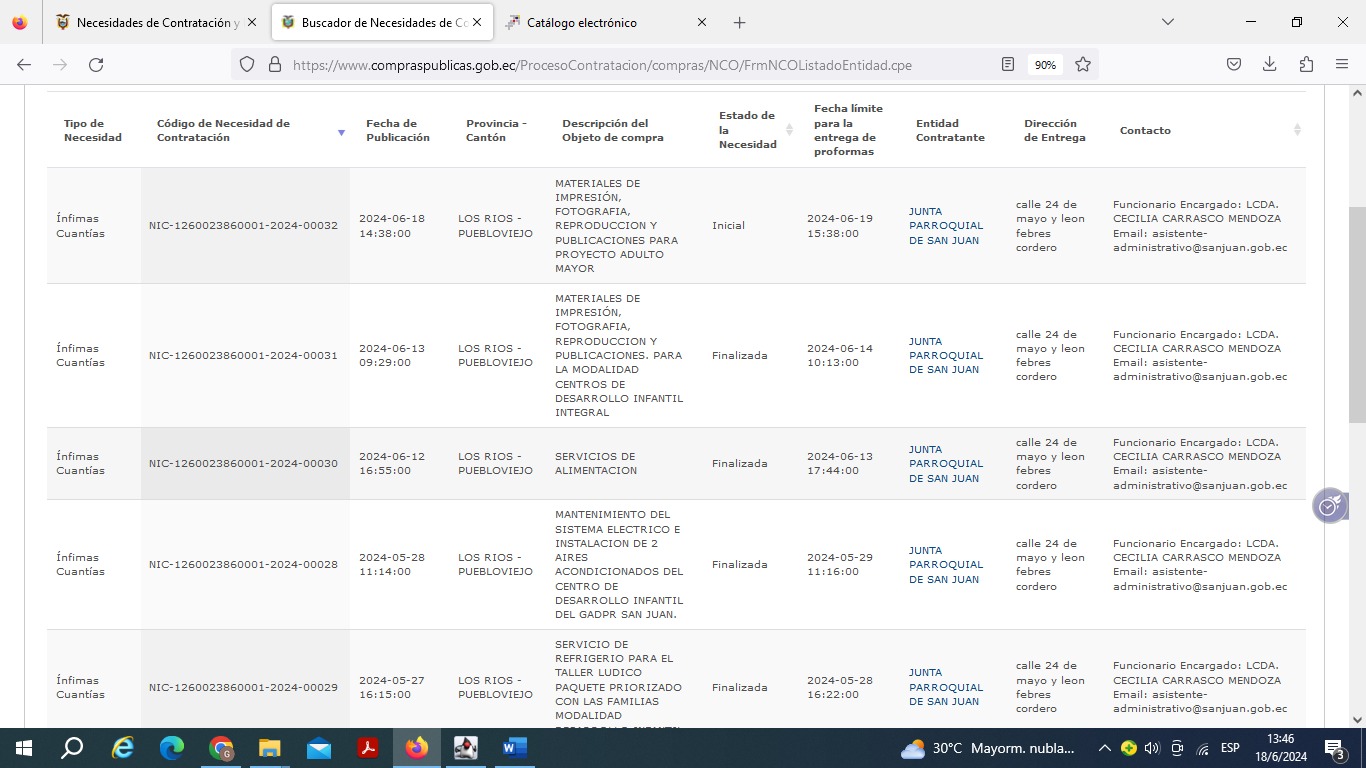Click the floating purple clock widget
This screenshot has height=768, width=1366.
[1329, 507]
